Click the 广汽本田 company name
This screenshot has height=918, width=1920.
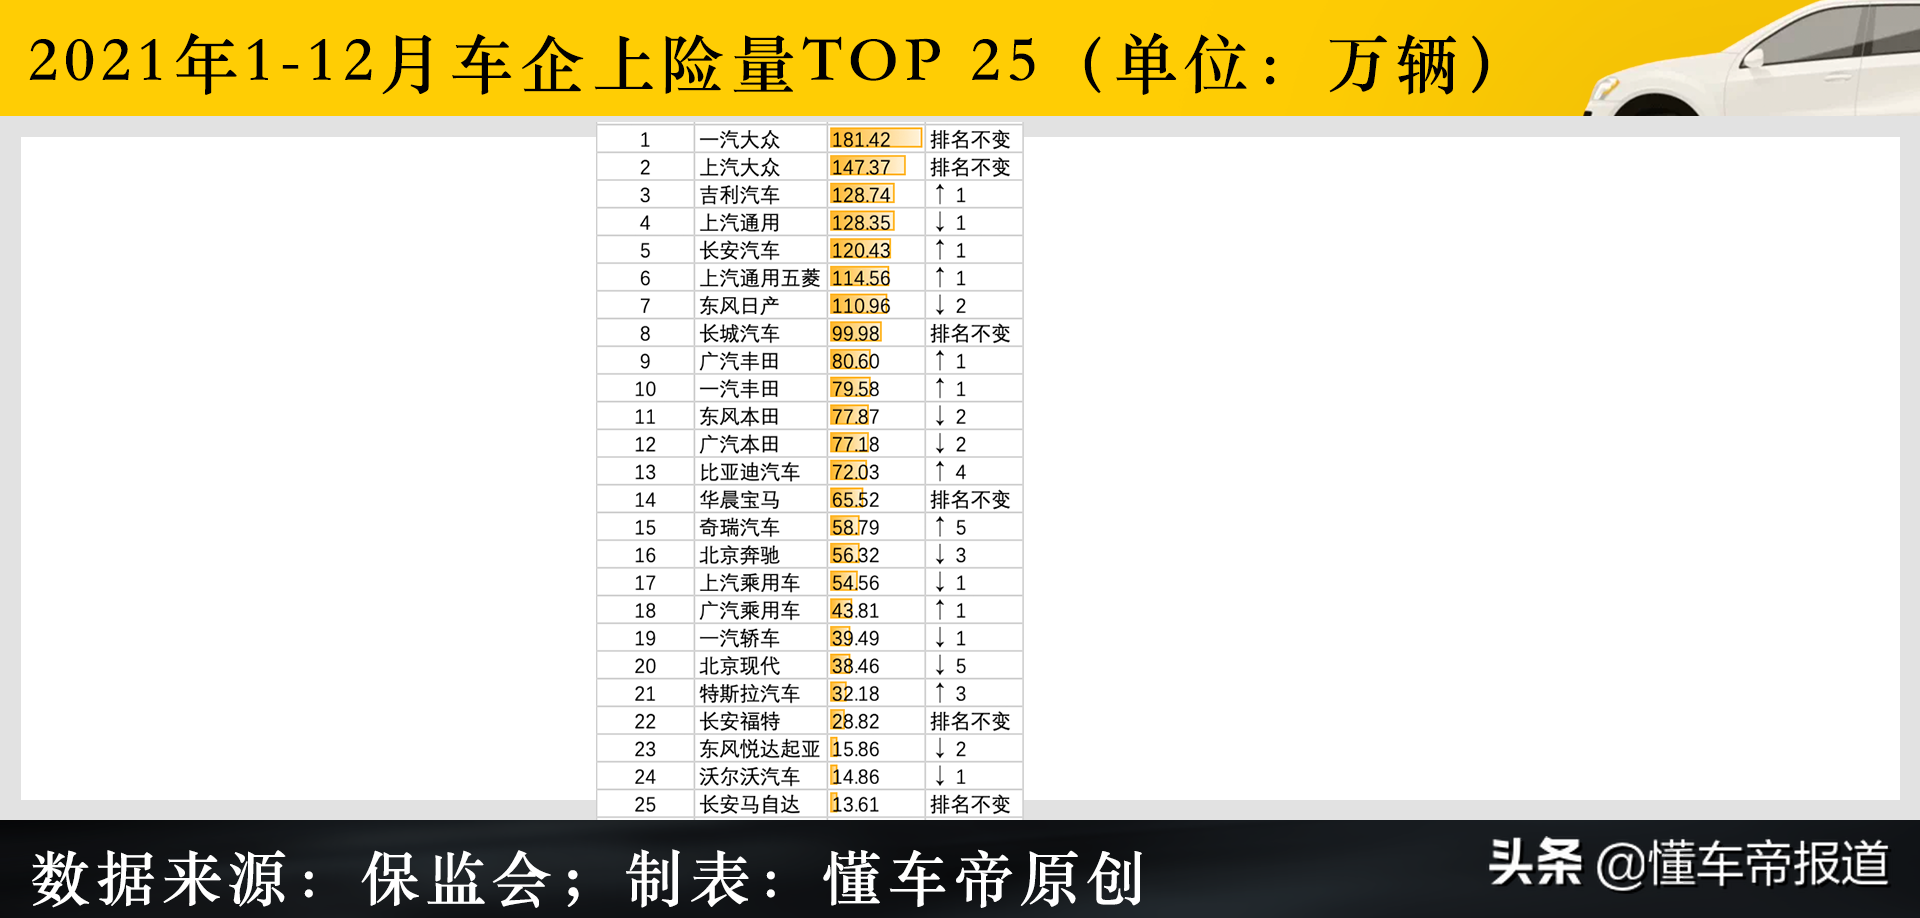(x=739, y=444)
